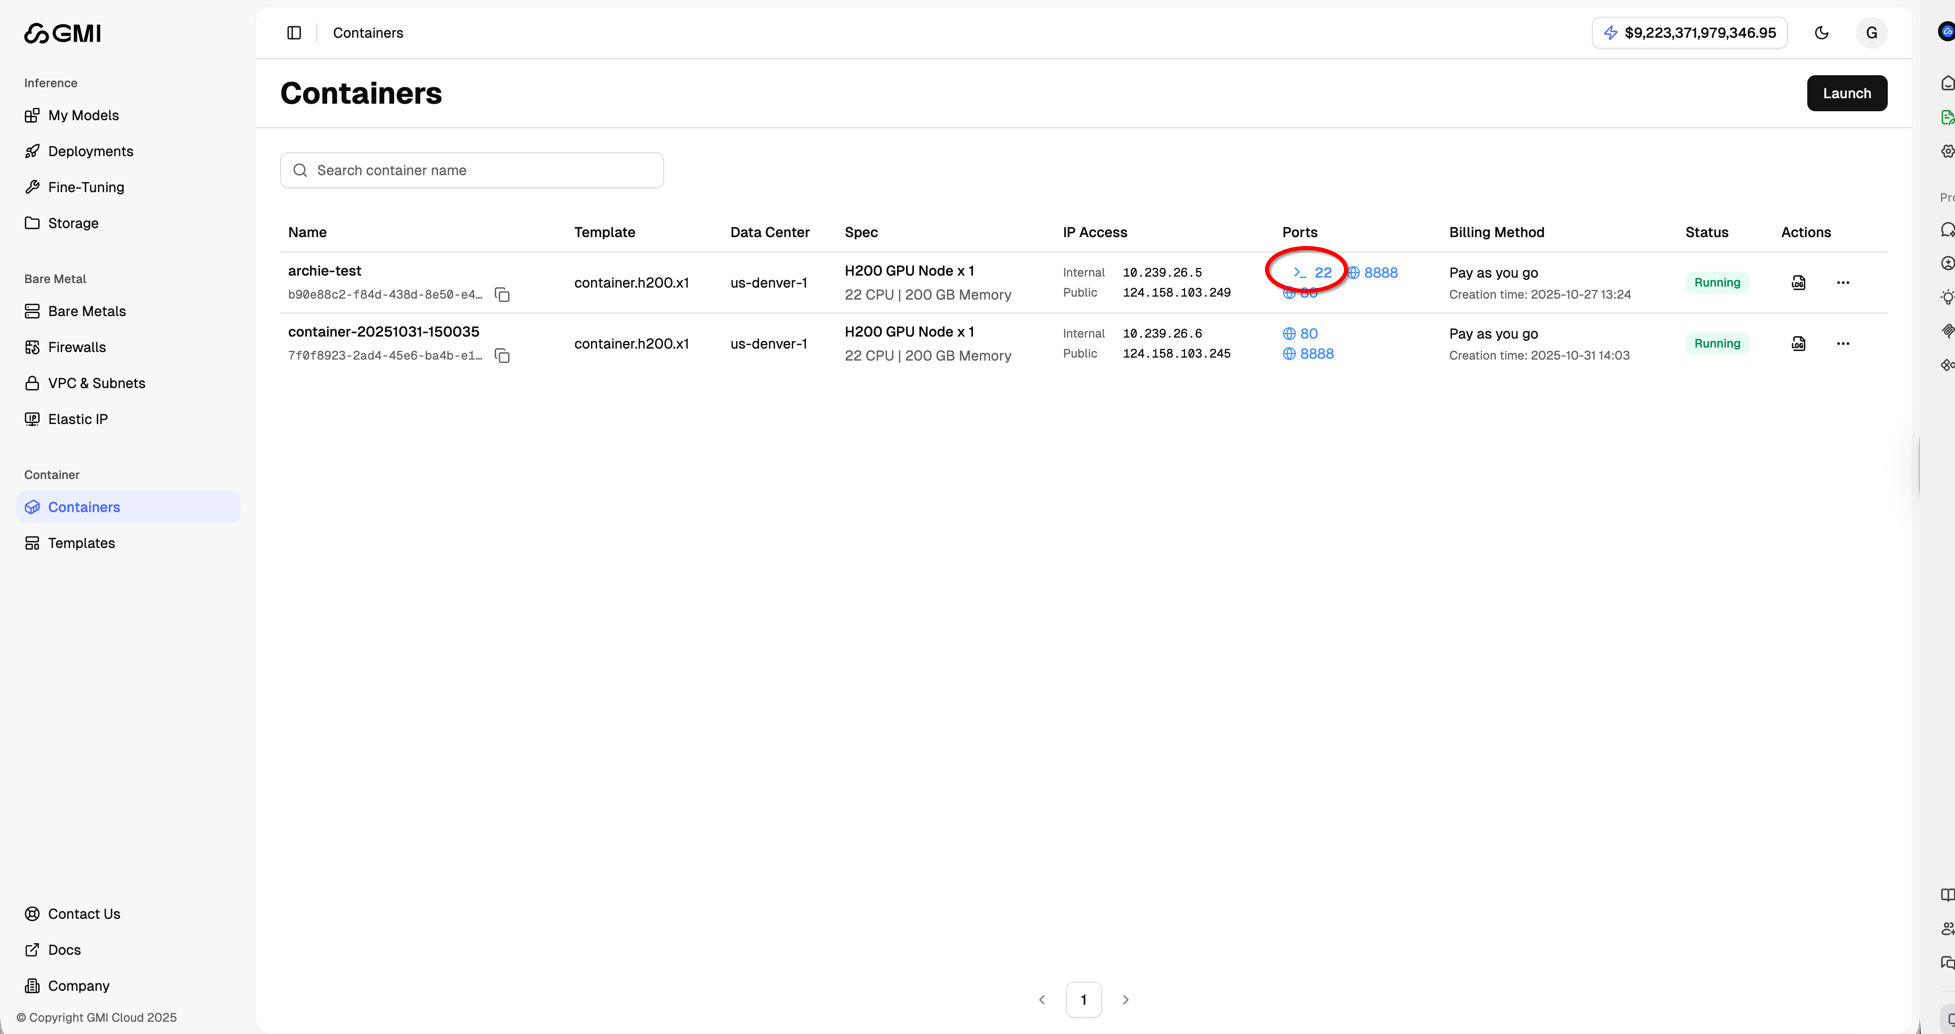
Task: Copy archie-test container ID
Action: (502, 295)
